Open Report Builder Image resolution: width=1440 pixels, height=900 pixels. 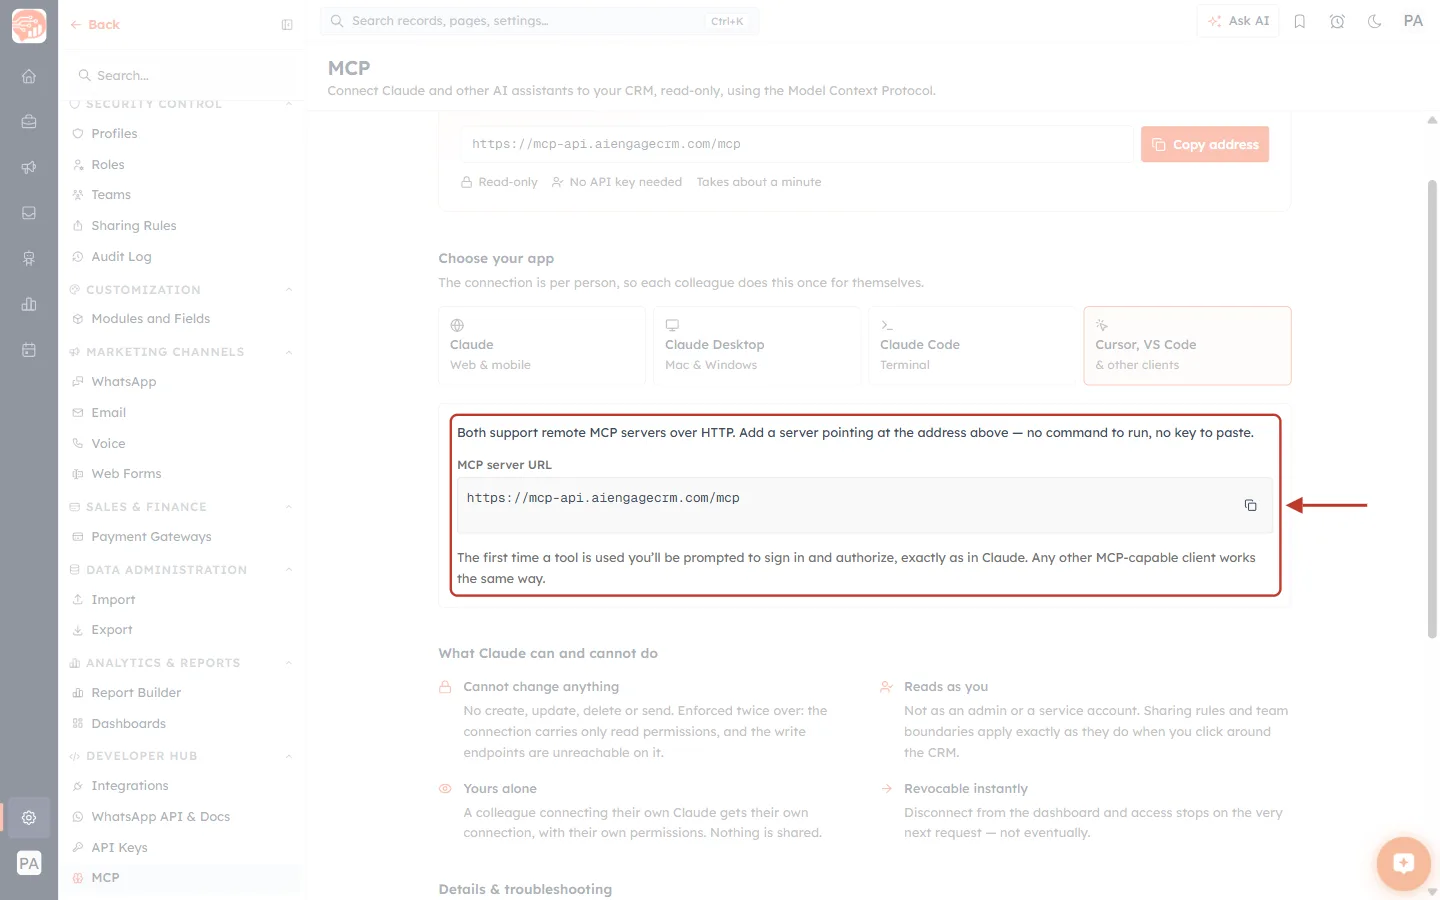(183, 693)
